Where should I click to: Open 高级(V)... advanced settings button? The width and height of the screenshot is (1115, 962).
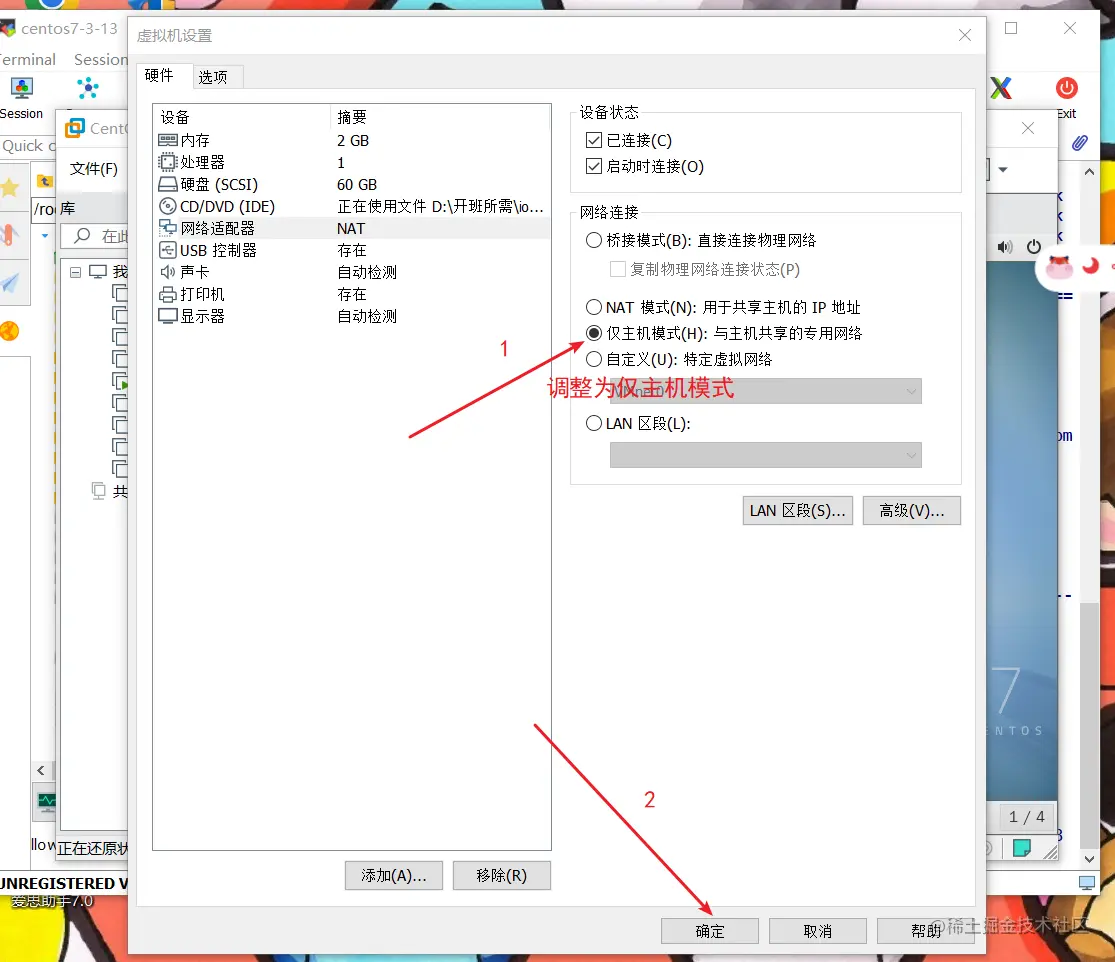[x=912, y=511]
